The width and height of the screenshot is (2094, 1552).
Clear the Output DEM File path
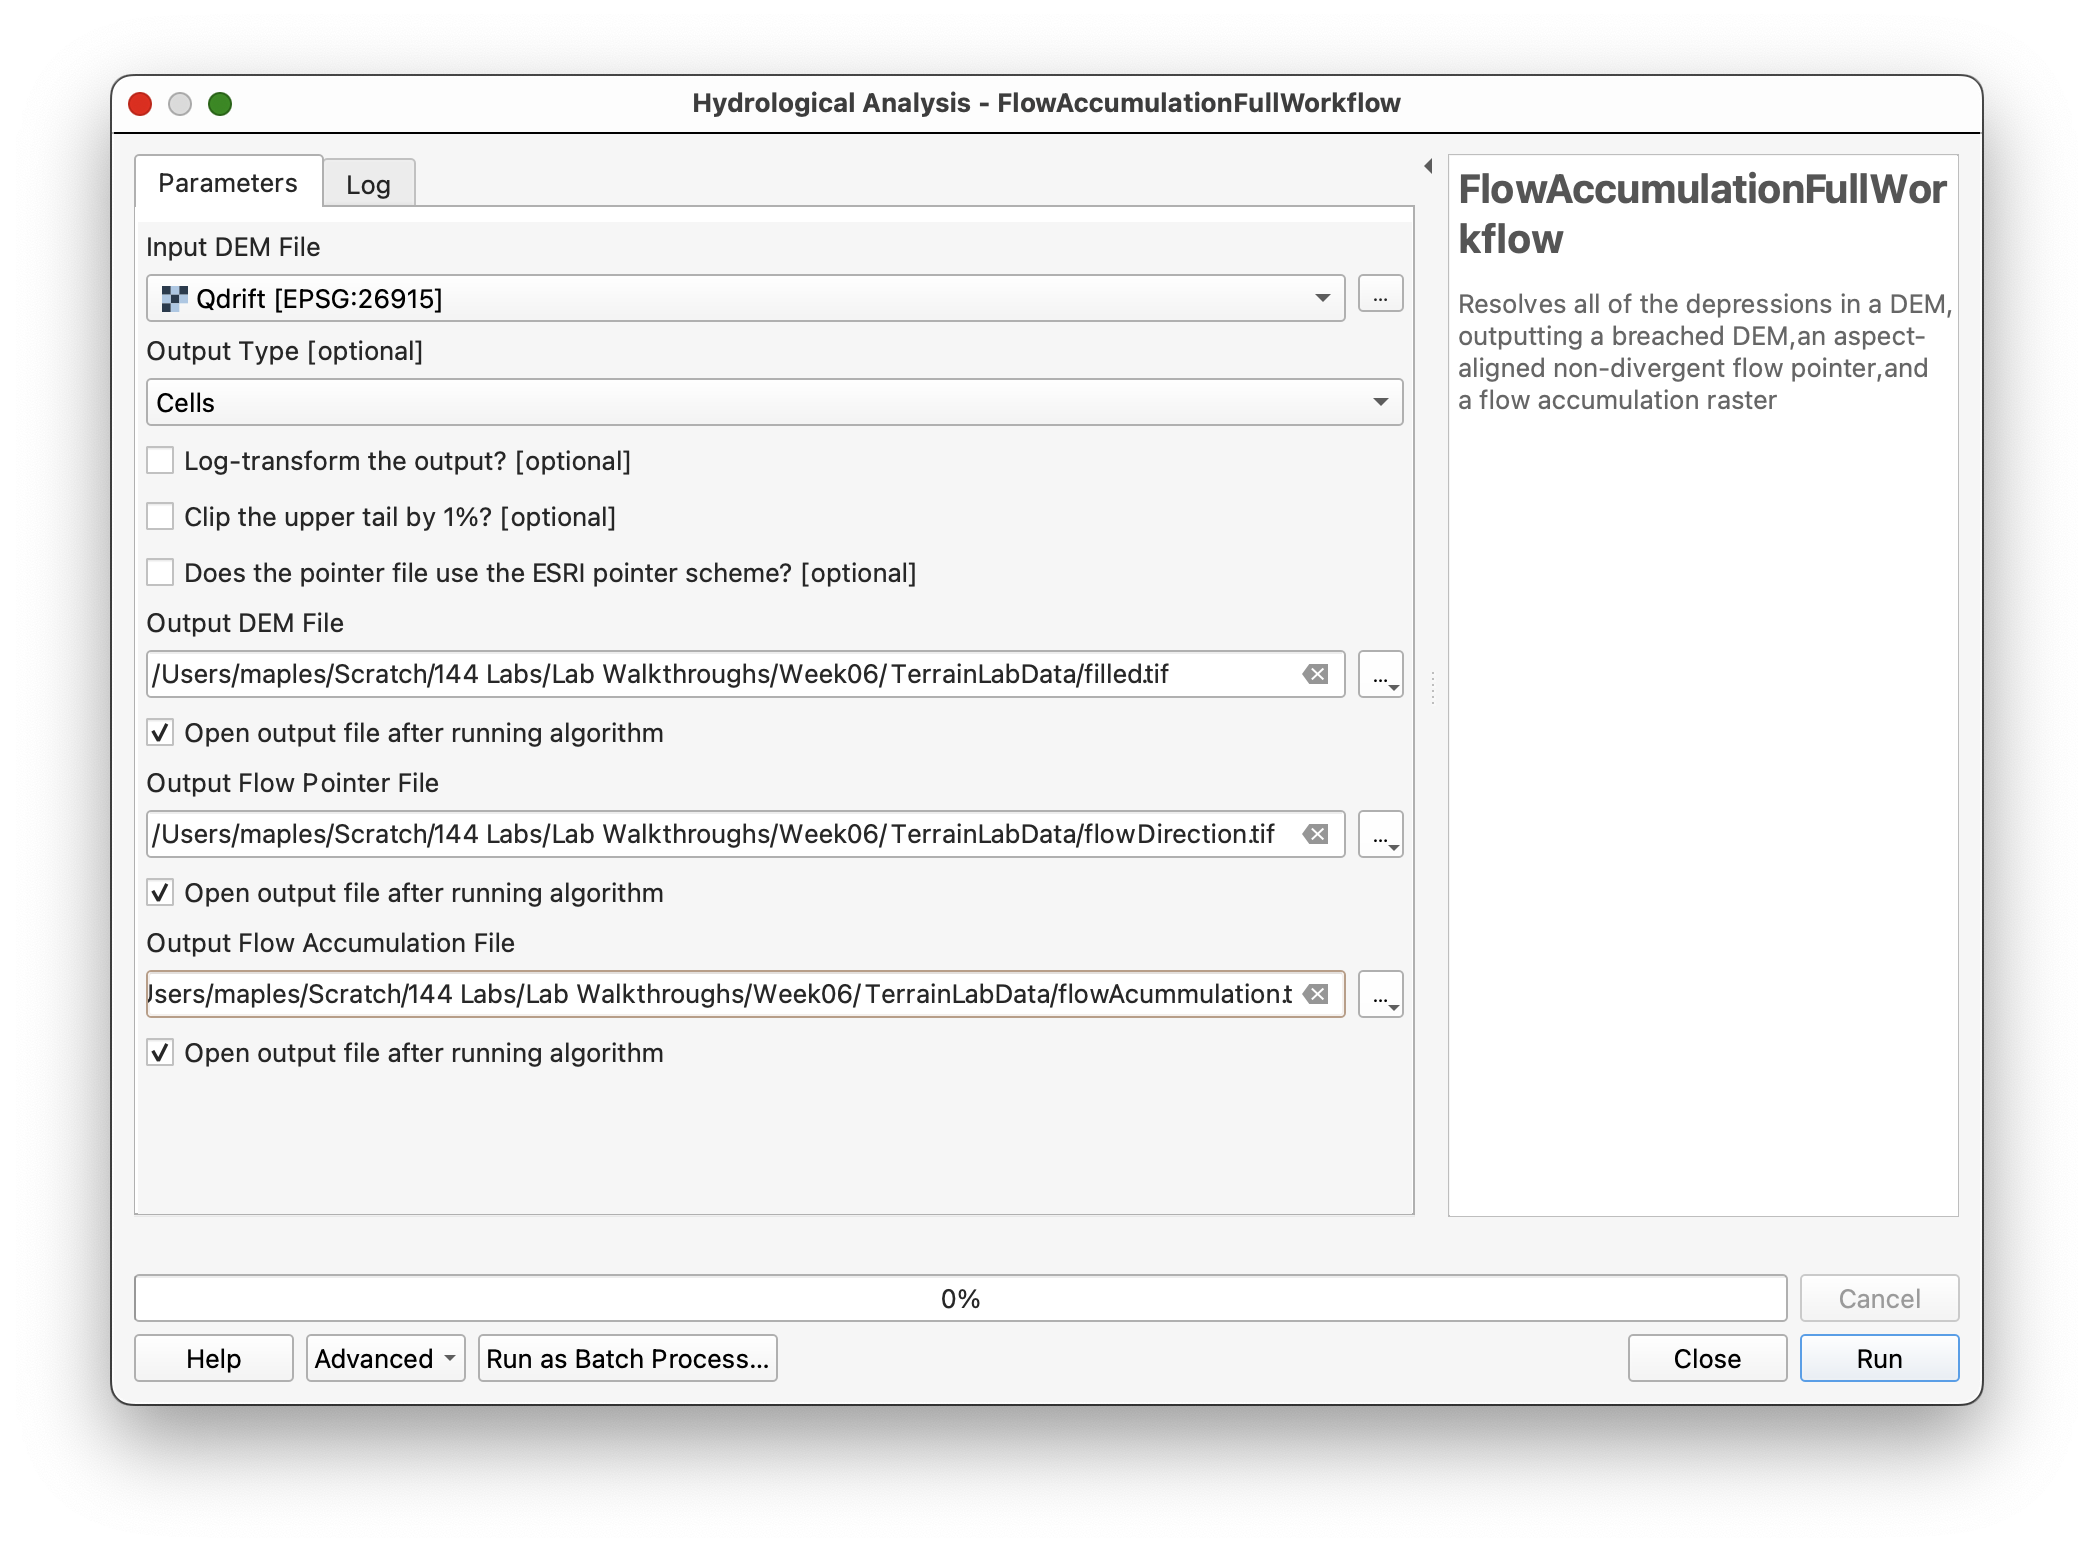click(1316, 674)
